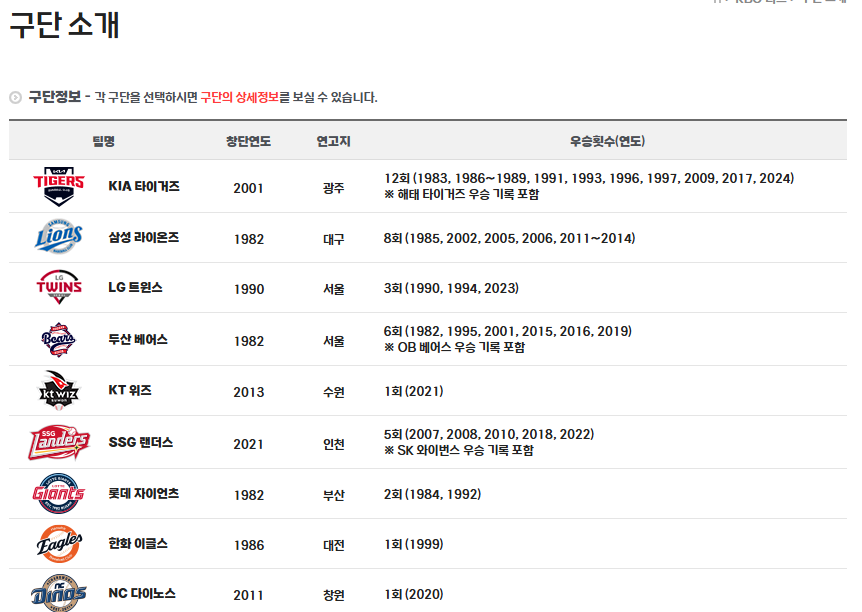Click the 창원 hometown cell
The height and width of the screenshot is (612, 862).
tap(334, 596)
